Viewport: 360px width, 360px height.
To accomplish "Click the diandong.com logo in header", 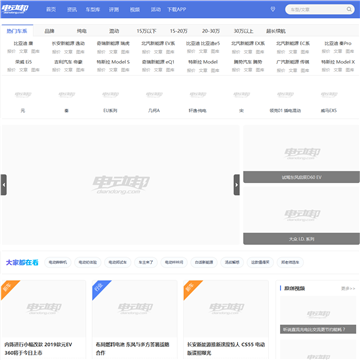I will click(x=15, y=9).
